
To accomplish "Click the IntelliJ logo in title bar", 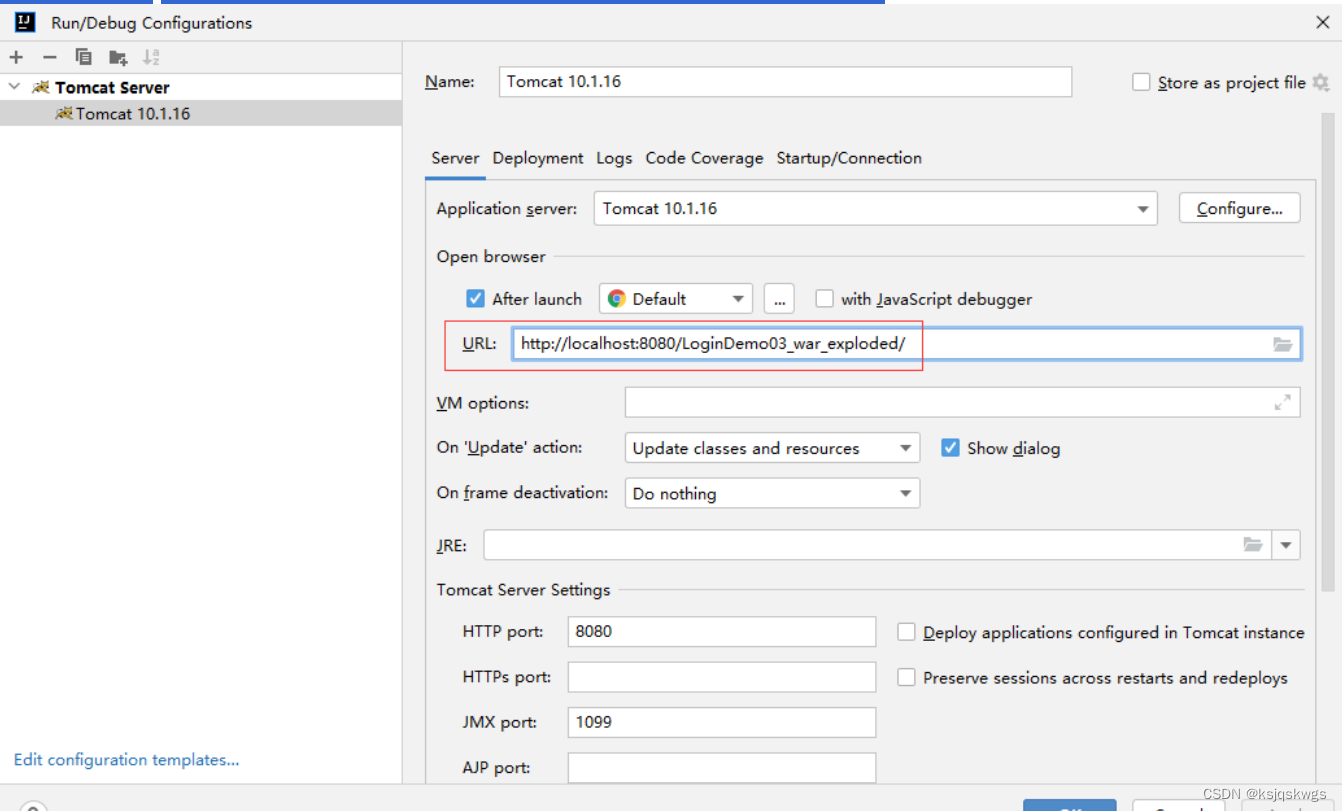I will coord(25,22).
